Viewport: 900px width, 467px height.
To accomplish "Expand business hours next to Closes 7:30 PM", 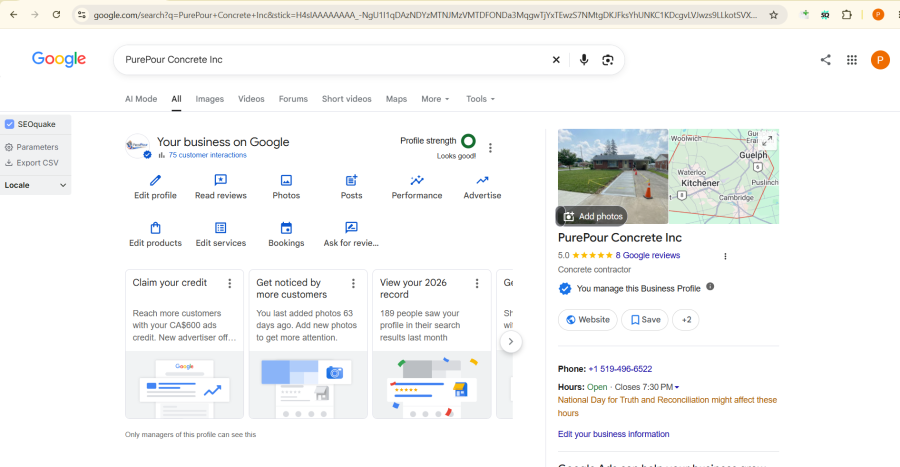I will 677,387.
